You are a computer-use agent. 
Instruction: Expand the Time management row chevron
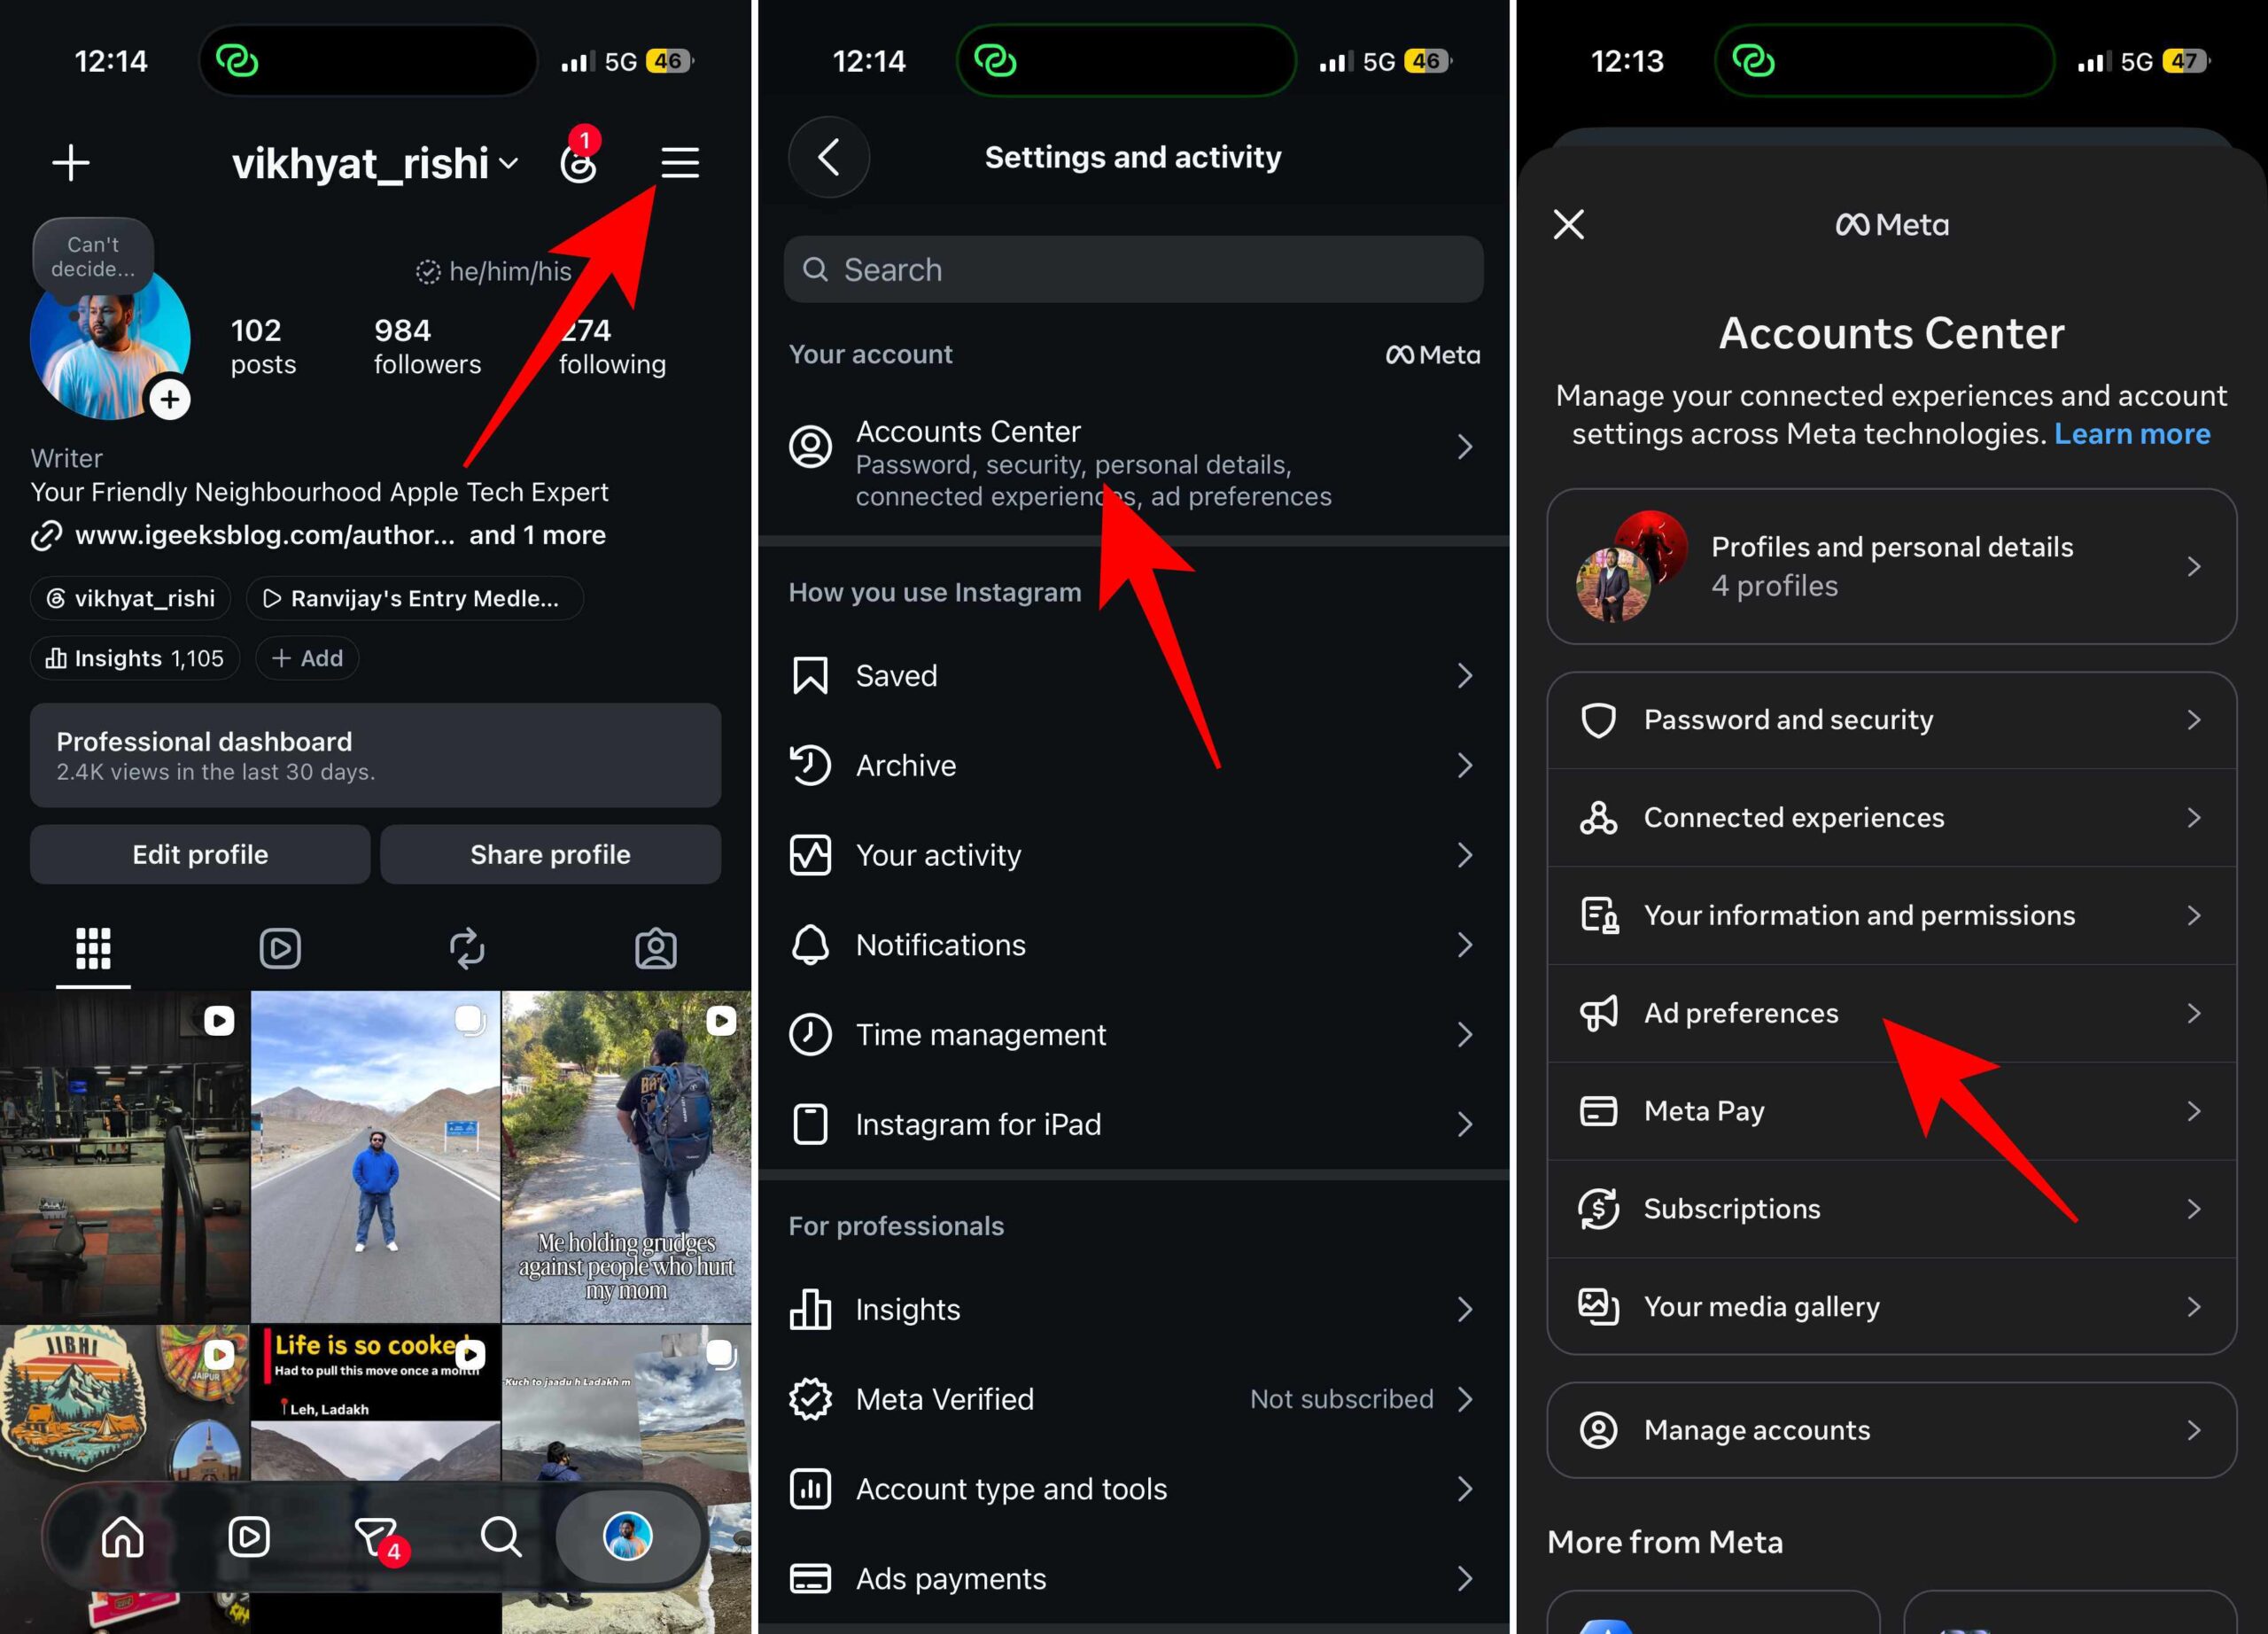[x=1465, y=1034]
